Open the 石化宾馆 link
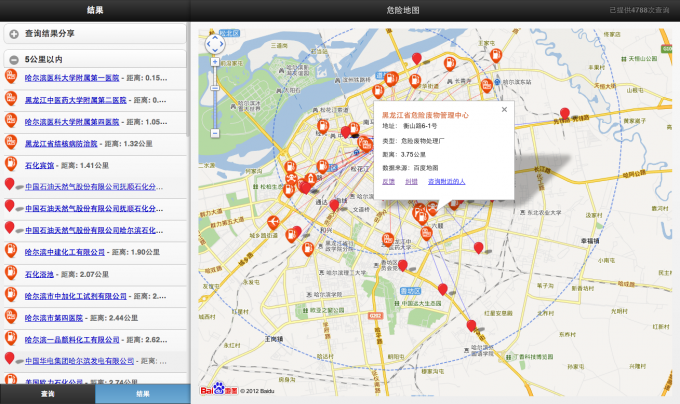Image resolution: width=680 pixels, height=404 pixels. 39,165
